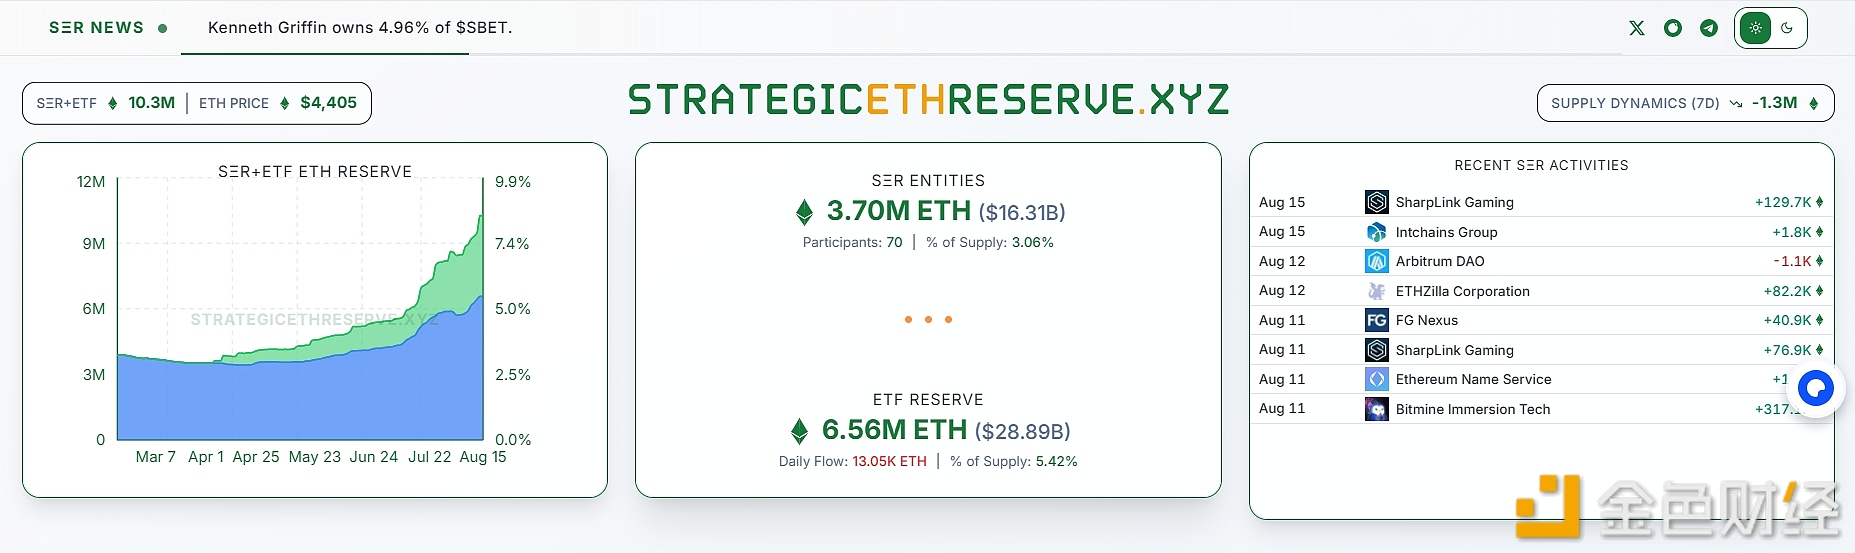Click the Intchains Group logo icon
1855x553 pixels.
(x=1377, y=232)
